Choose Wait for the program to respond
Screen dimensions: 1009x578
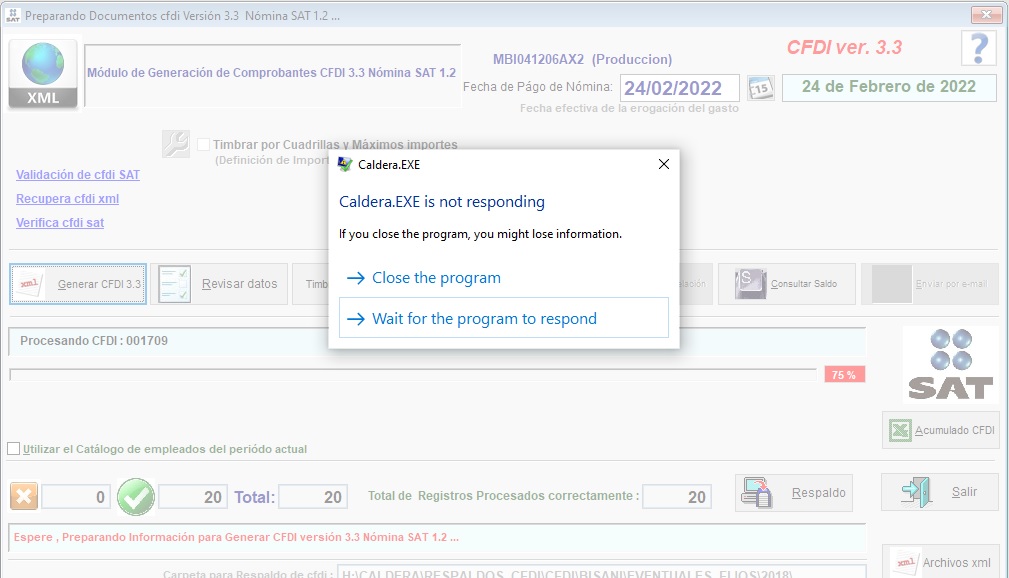pyautogui.click(x=504, y=318)
